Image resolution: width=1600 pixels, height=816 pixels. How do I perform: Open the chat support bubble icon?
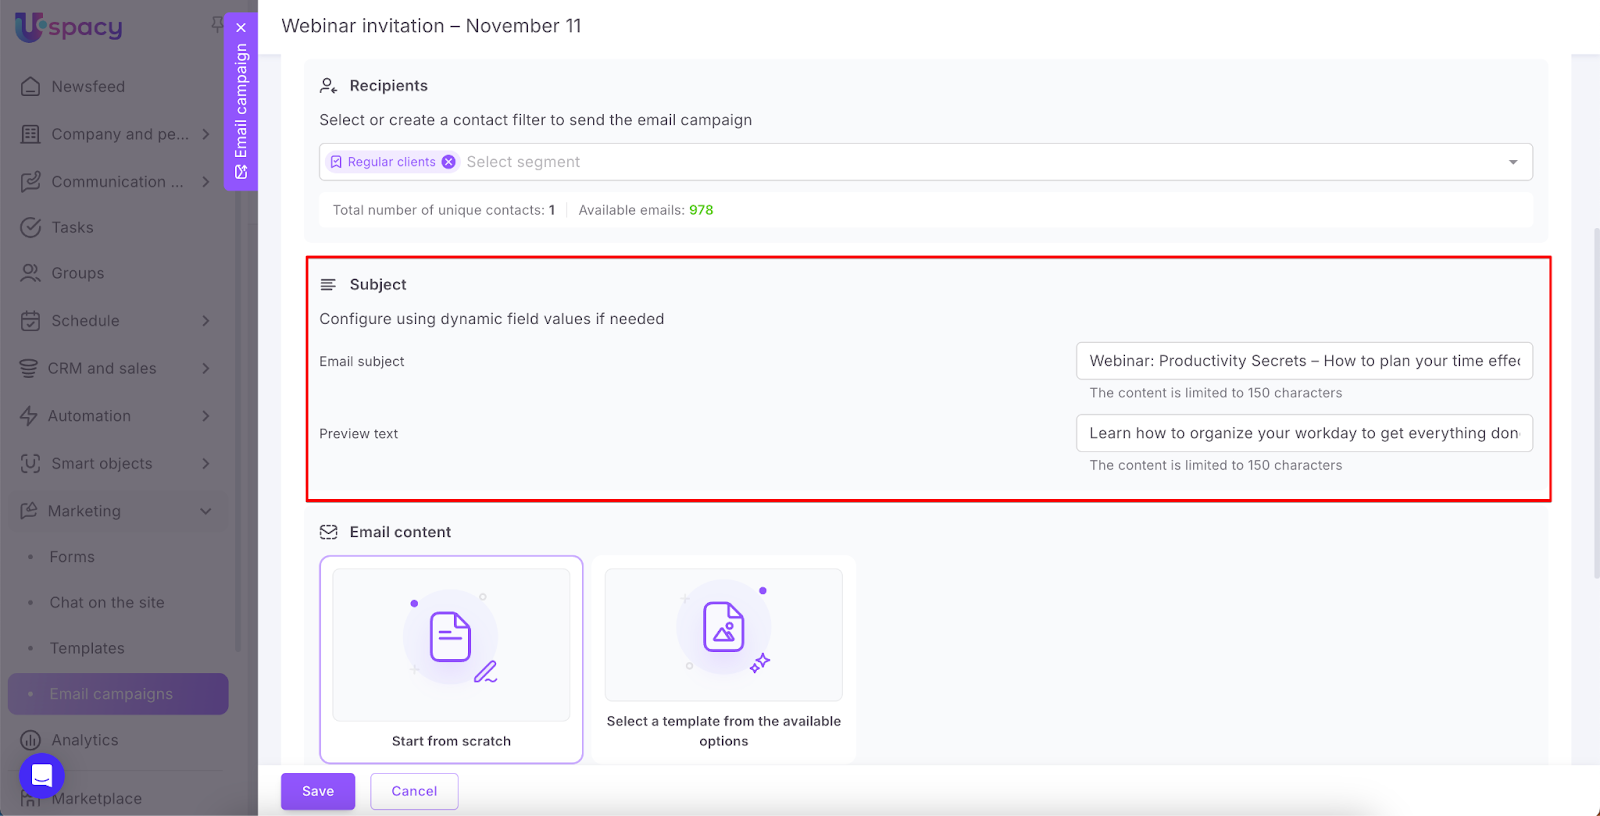click(x=42, y=775)
